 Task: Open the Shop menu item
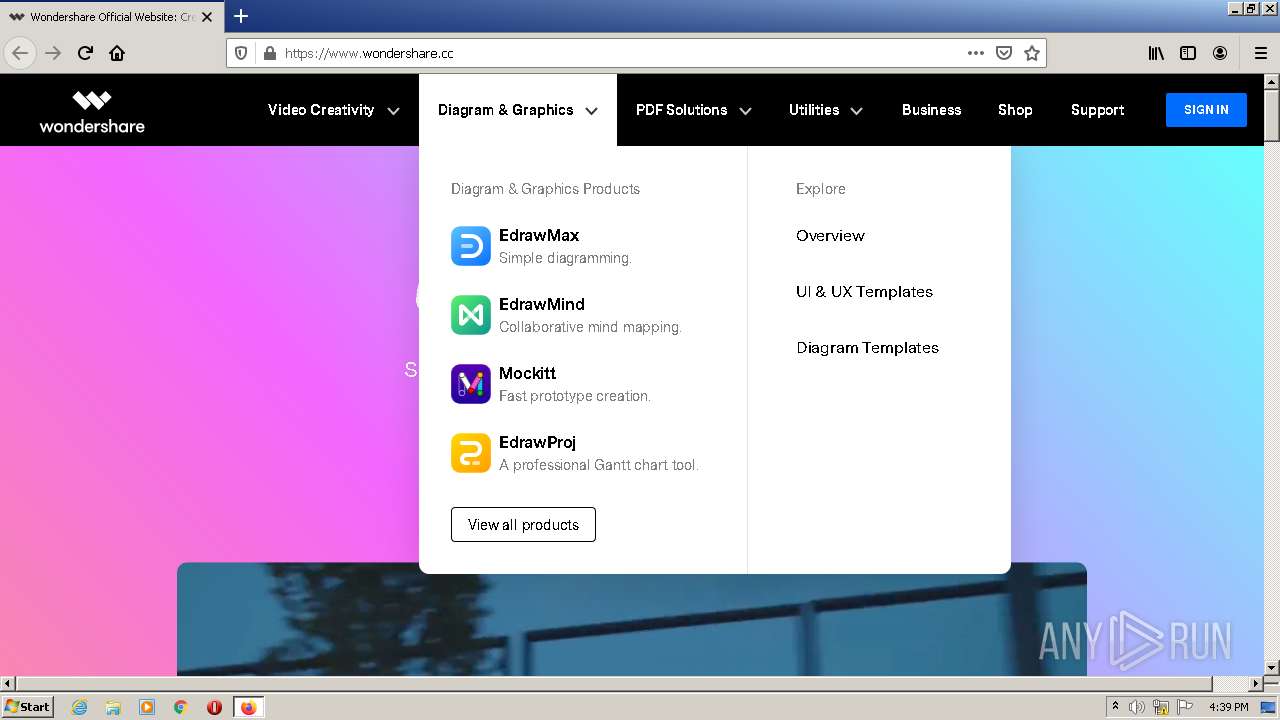(1015, 110)
